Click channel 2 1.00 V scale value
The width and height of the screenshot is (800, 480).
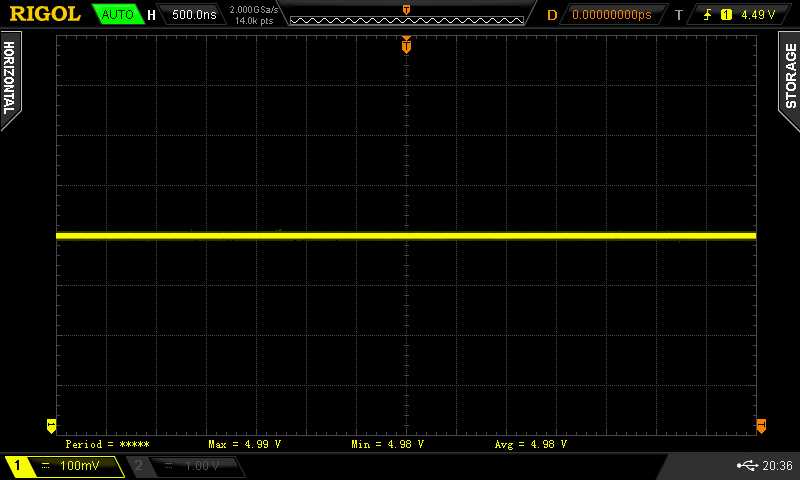coord(202,466)
